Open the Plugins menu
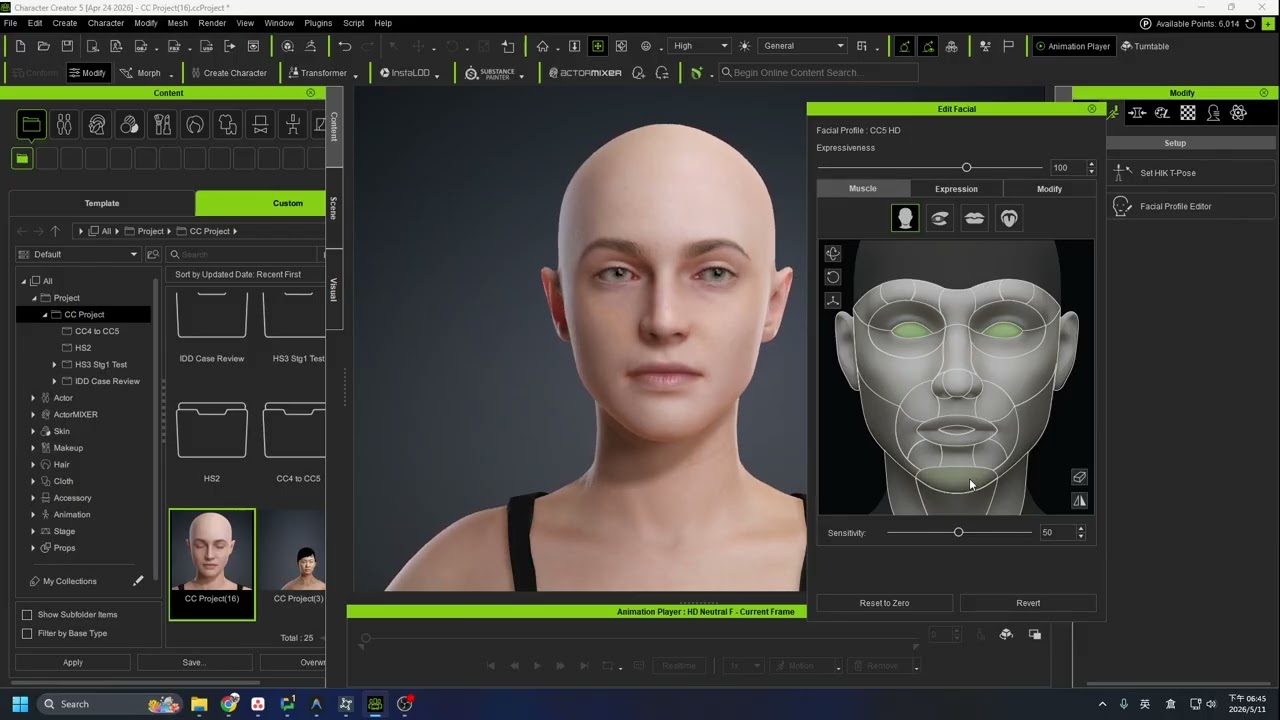Viewport: 1280px width, 720px height. (318, 23)
